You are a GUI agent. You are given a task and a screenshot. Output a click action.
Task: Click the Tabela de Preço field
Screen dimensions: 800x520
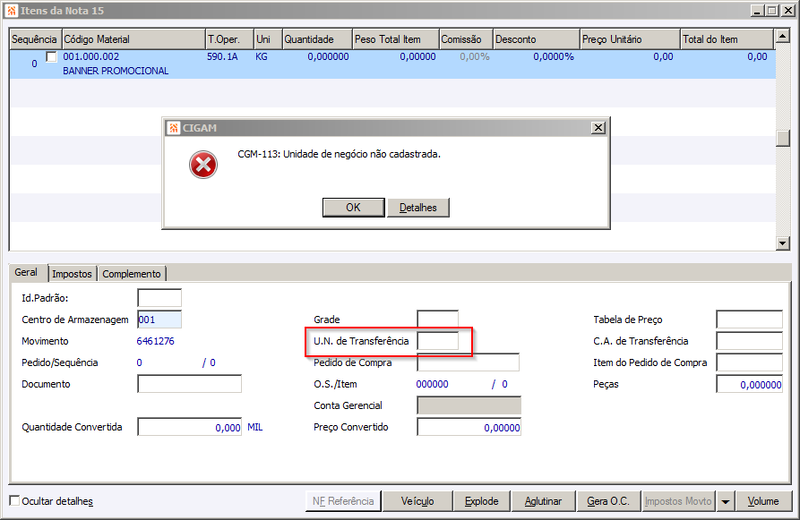(749, 319)
